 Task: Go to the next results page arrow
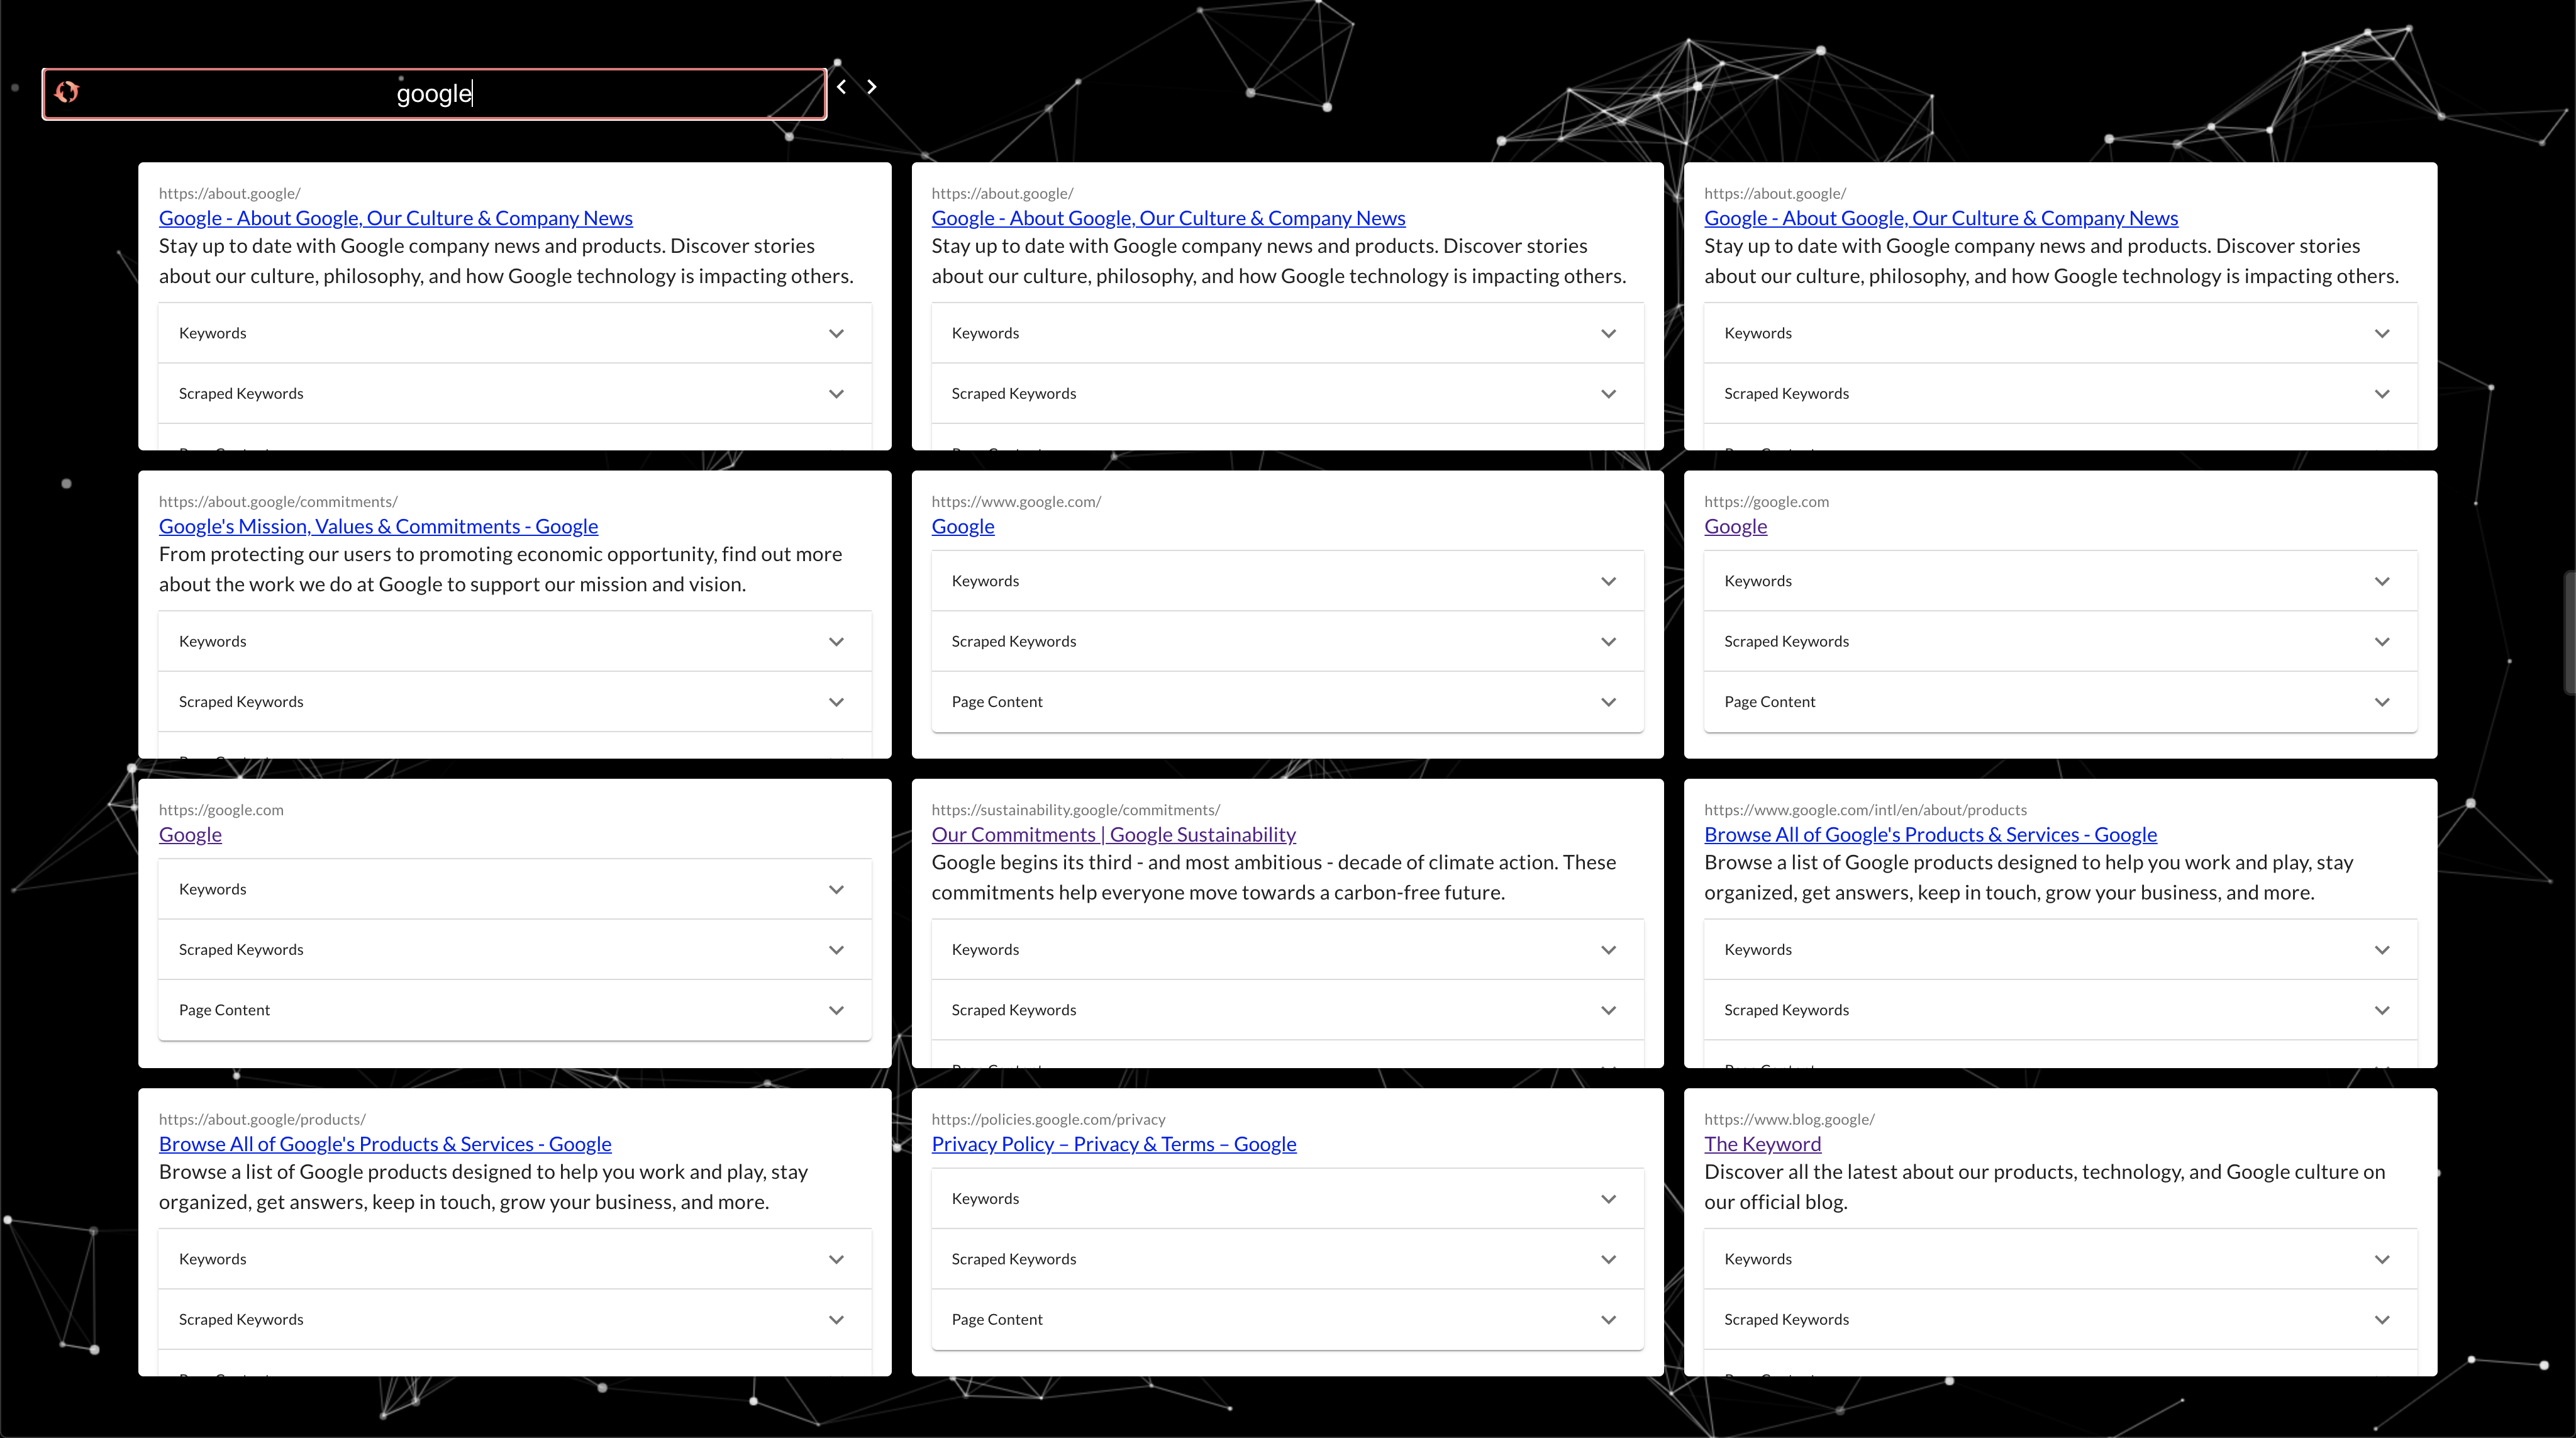pos(872,87)
